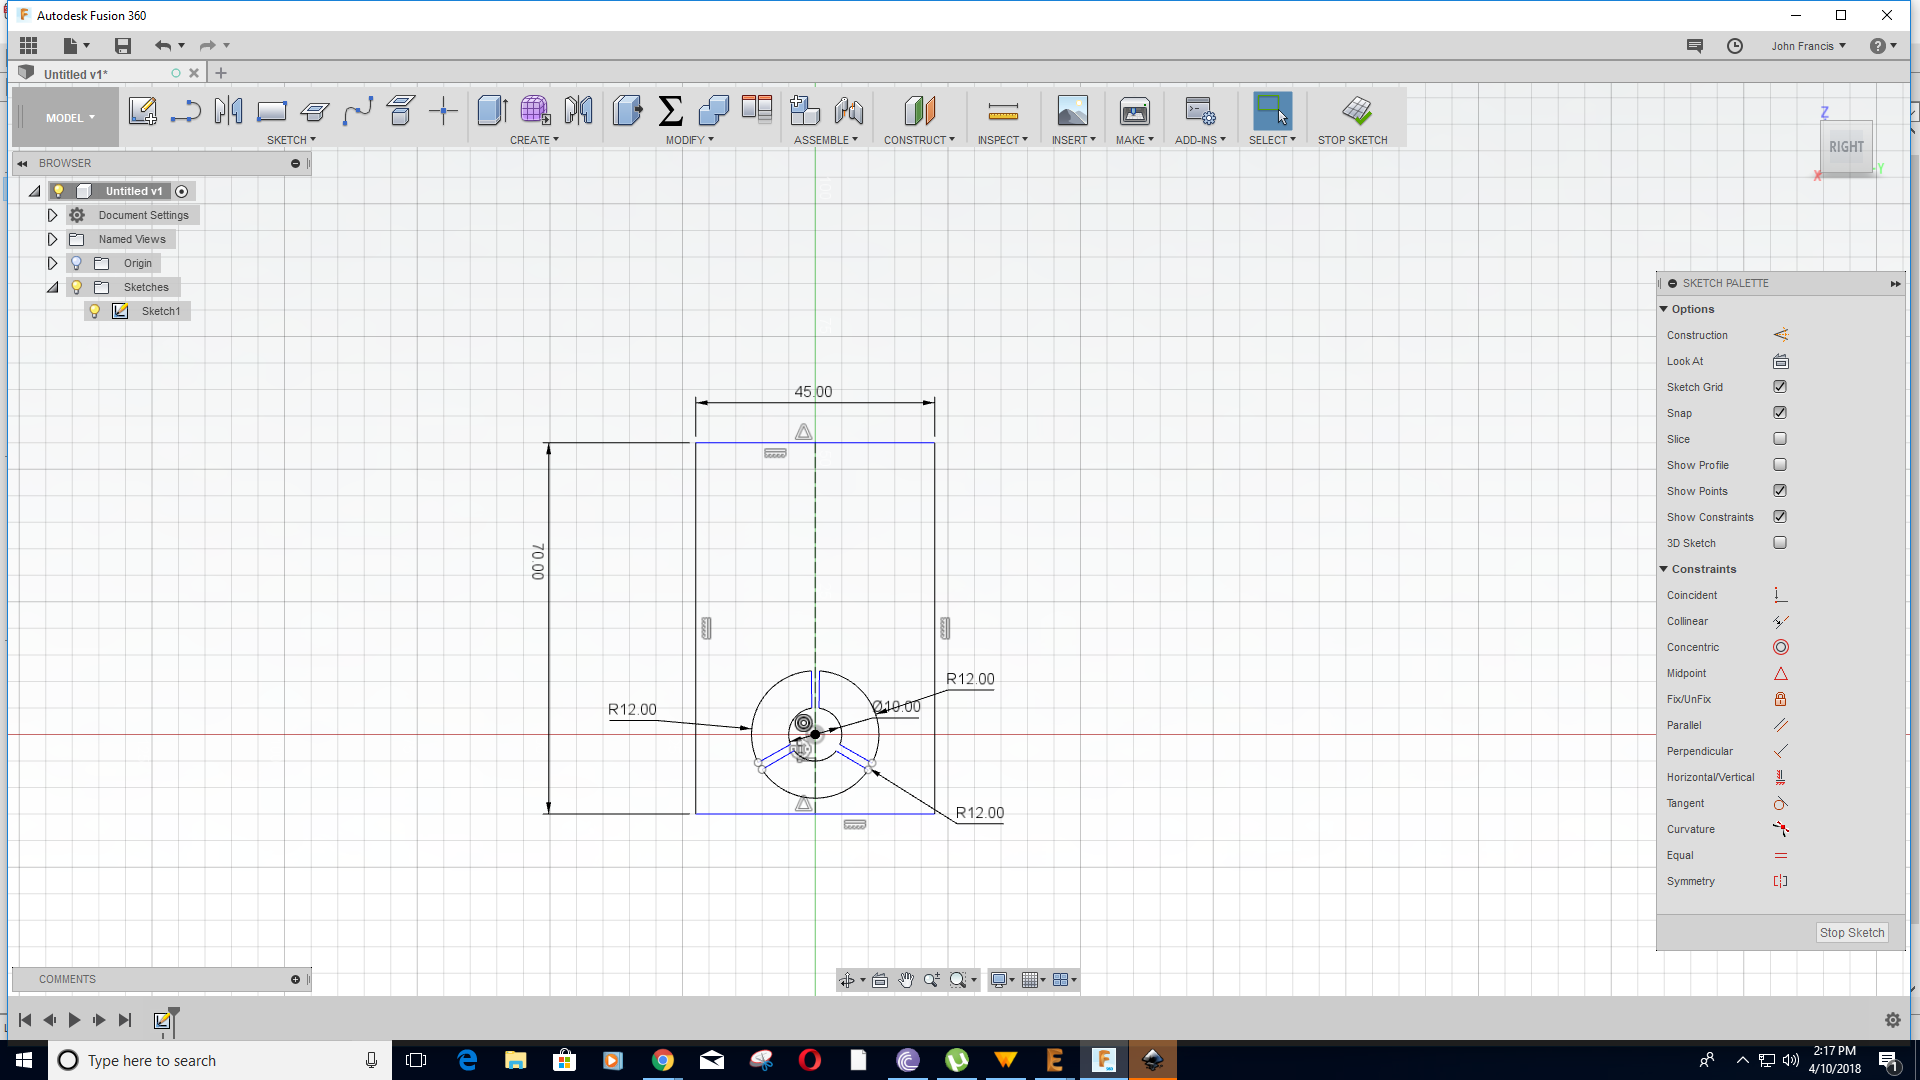Viewport: 1920px width, 1080px height.
Task: Uncheck the Sketch Grid checkbox
Action: click(x=1780, y=387)
